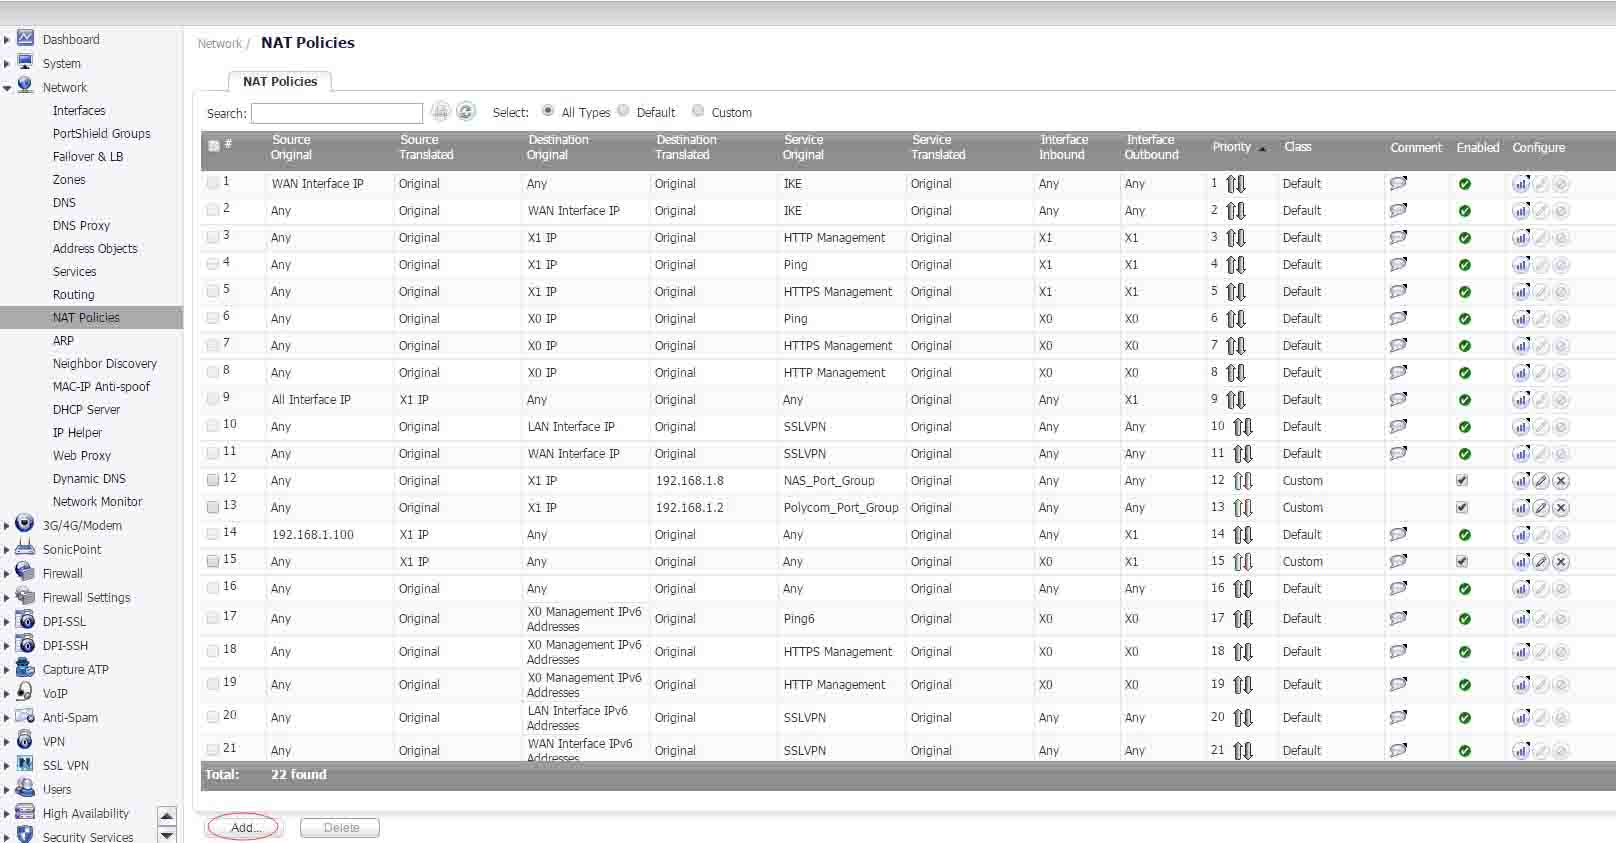Select the All Types radio button
The image size is (1616, 843).
[x=548, y=111]
